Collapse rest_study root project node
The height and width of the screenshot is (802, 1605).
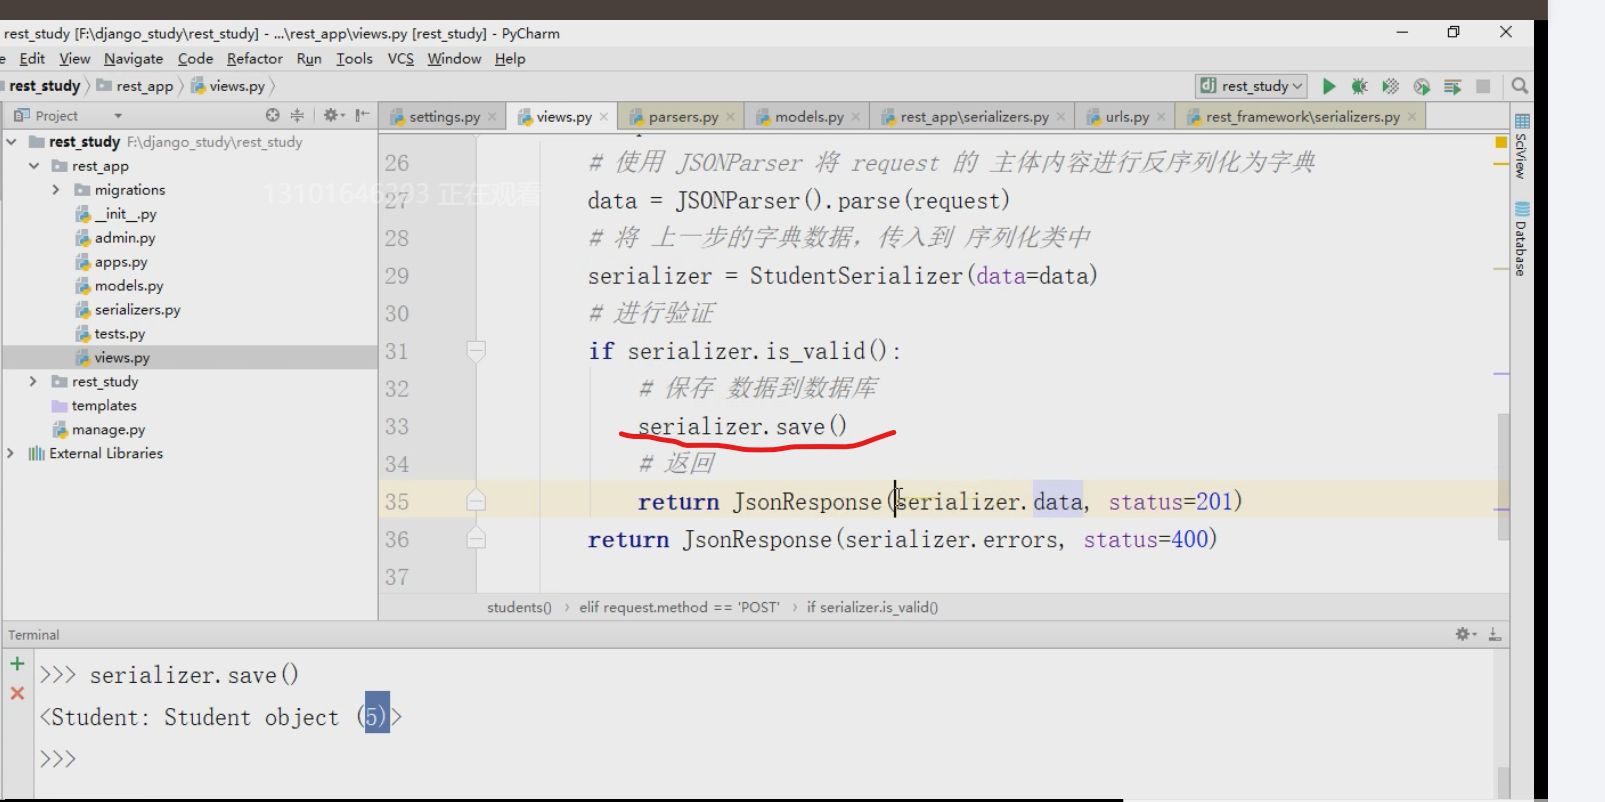12,142
